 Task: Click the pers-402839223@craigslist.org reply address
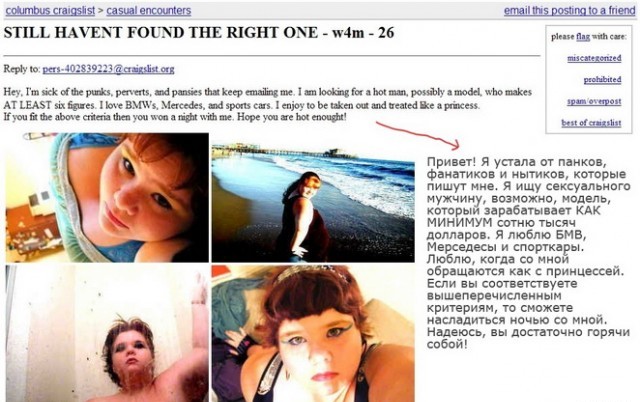coord(109,69)
